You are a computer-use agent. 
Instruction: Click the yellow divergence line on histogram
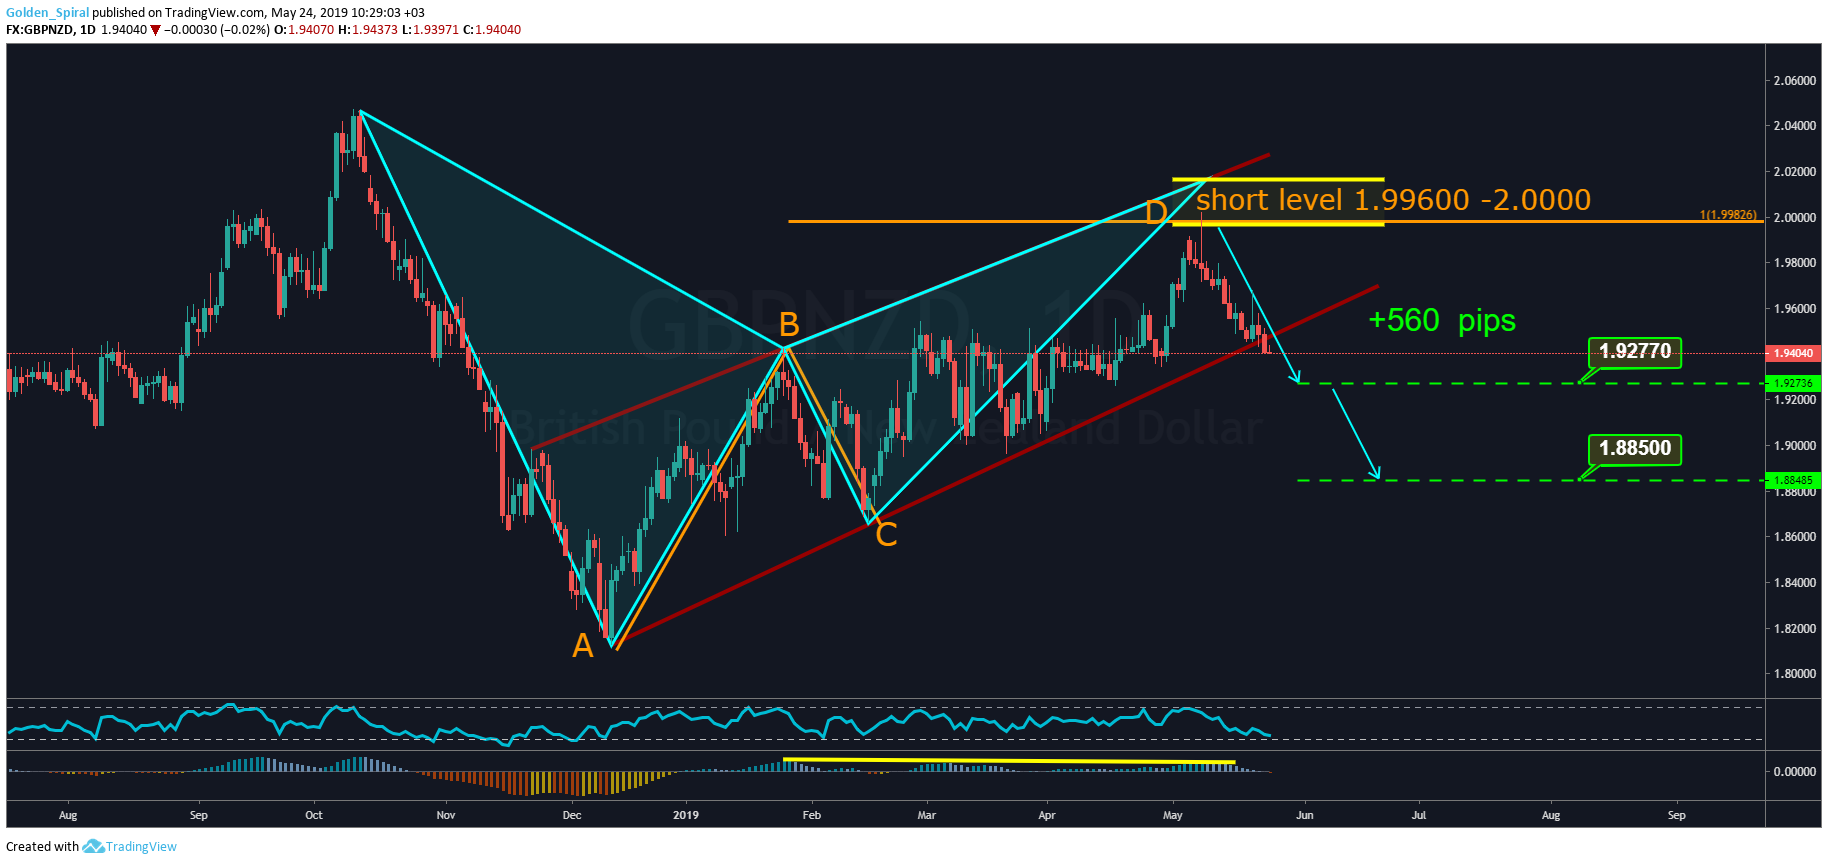(1009, 761)
